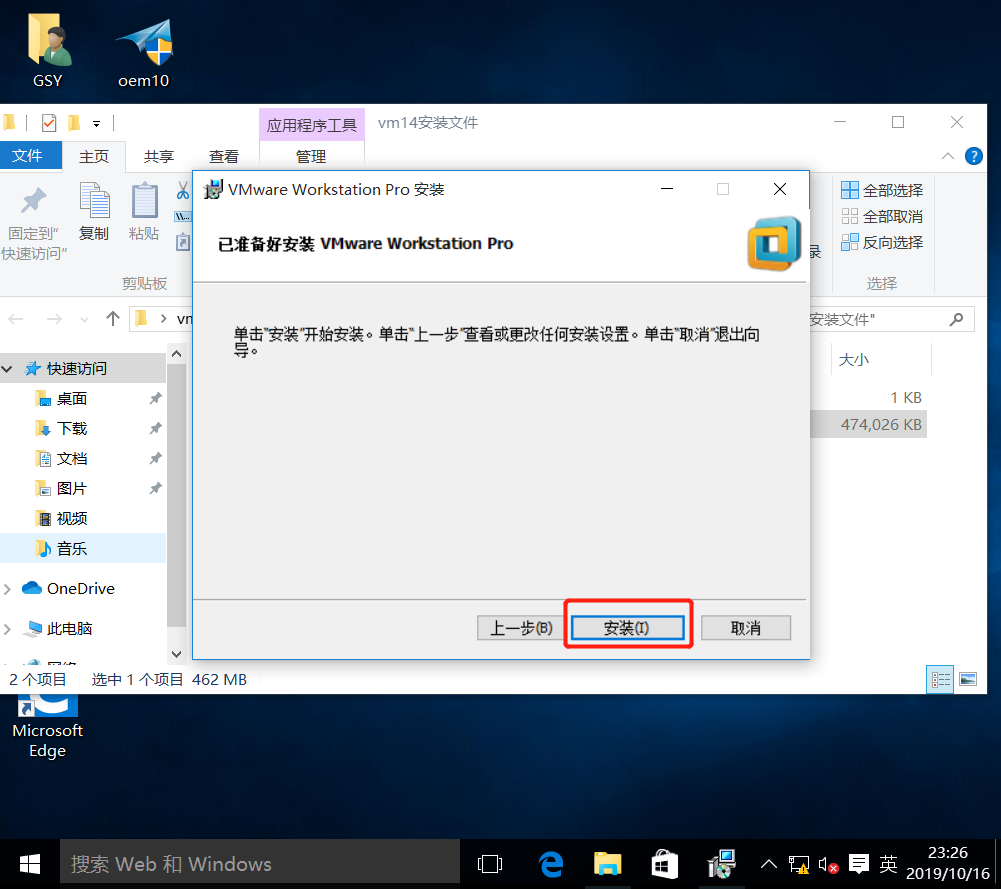Expand the OneDrive tree node
The height and width of the screenshot is (889, 1001).
click(7, 588)
